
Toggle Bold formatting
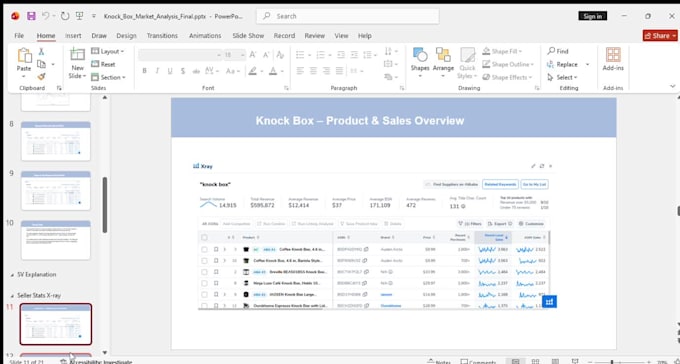pos(144,71)
